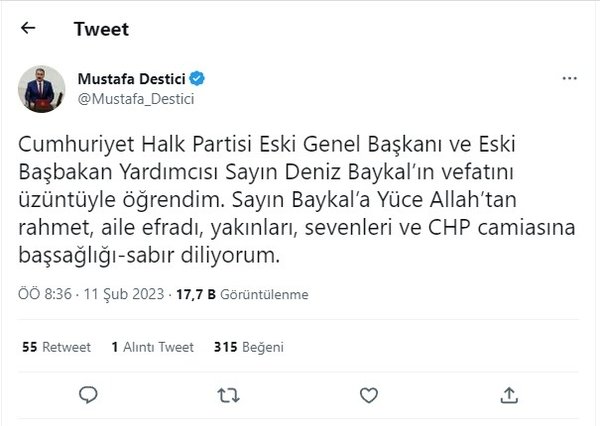Open the Mustafa Destici display name link
This screenshot has height=426, width=600.
pos(136,77)
